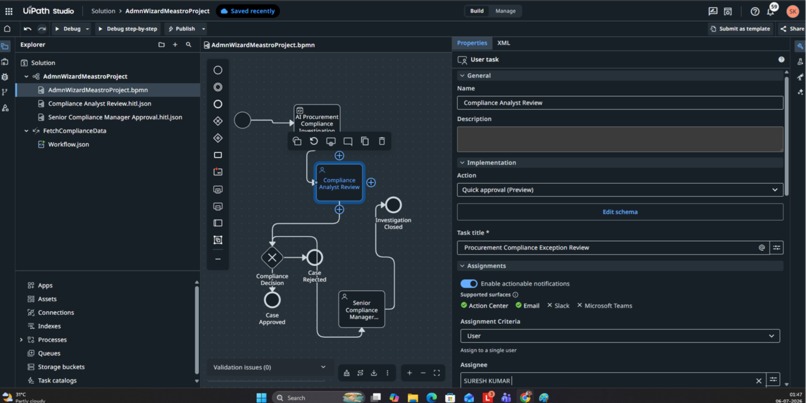Switch to the Properties tab
Image resolution: width=806 pixels, height=403 pixels.
(472, 43)
